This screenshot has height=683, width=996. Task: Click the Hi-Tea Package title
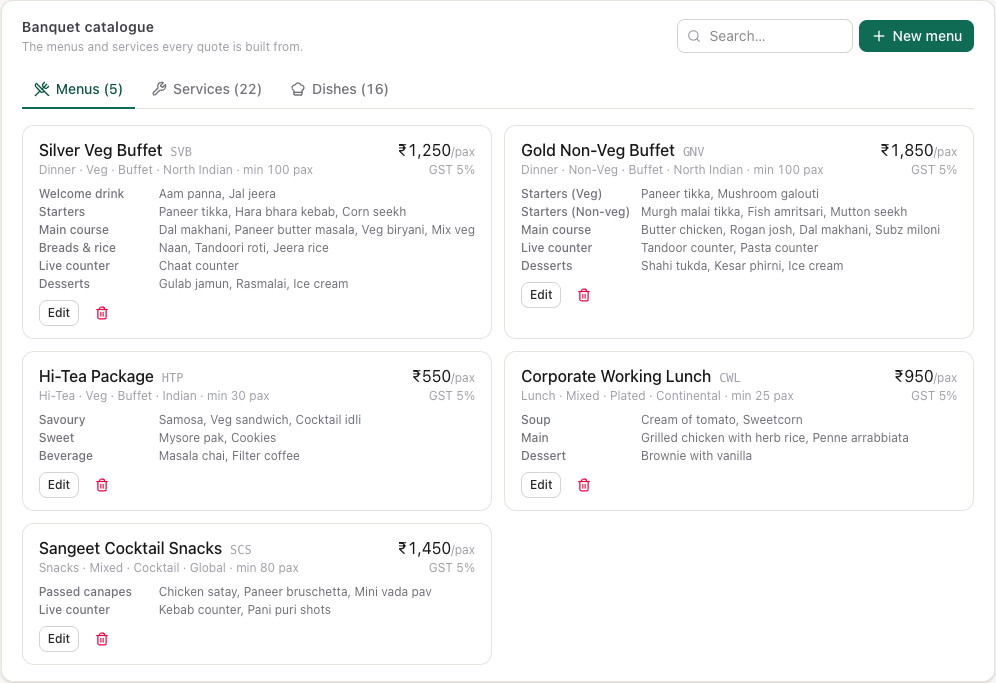pyautogui.click(x=96, y=377)
